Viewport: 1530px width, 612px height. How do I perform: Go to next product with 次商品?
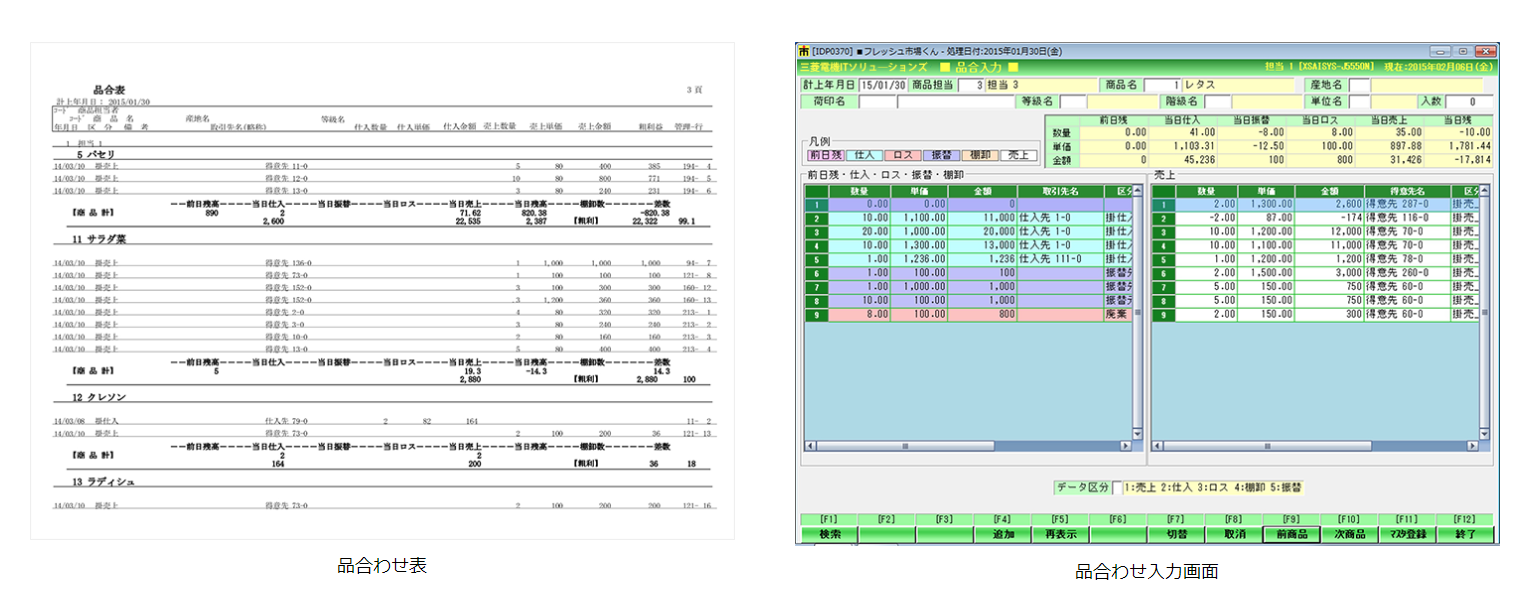(1349, 534)
